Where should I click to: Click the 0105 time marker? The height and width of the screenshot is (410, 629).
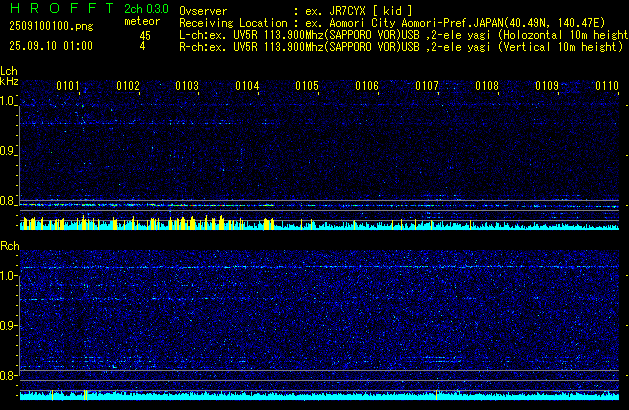click(x=307, y=86)
